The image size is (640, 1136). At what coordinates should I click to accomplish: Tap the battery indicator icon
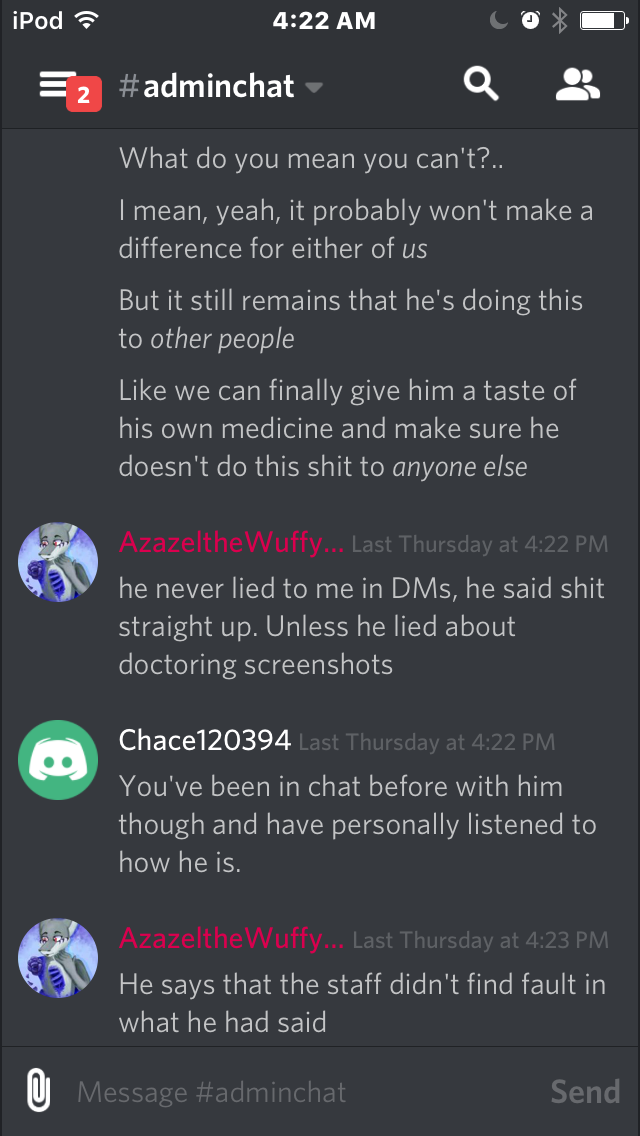[x=604, y=21]
